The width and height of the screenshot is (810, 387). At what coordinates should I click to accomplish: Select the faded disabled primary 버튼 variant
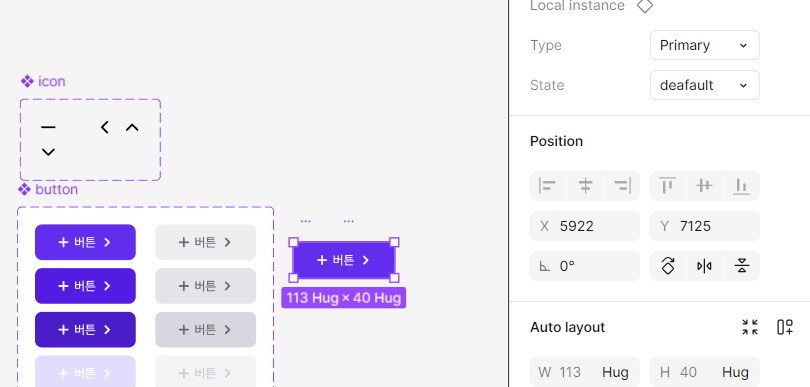[85, 372]
